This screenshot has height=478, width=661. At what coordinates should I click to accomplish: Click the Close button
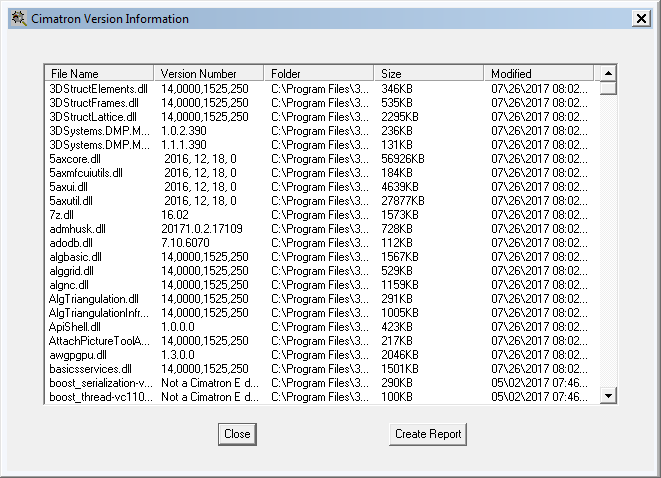(x=237, y=434)
